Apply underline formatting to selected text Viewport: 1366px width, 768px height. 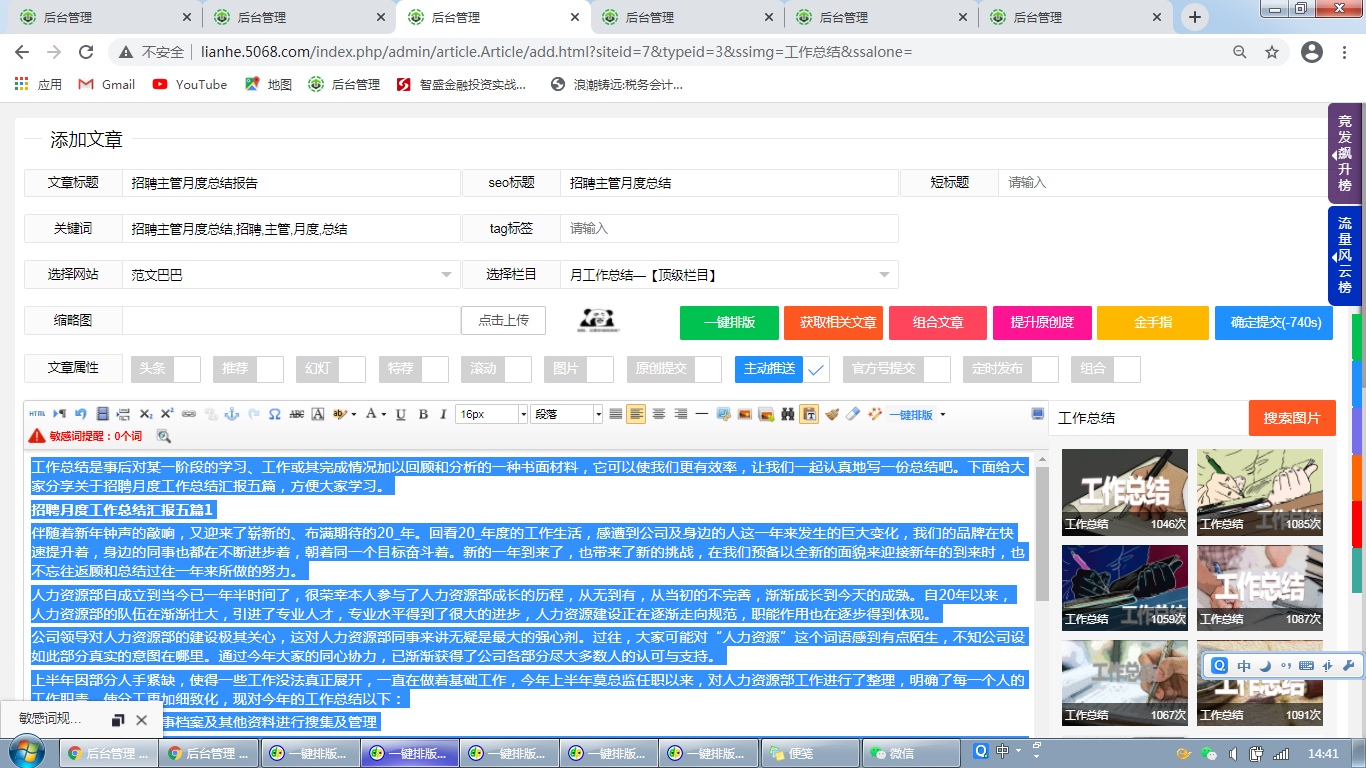402,413
